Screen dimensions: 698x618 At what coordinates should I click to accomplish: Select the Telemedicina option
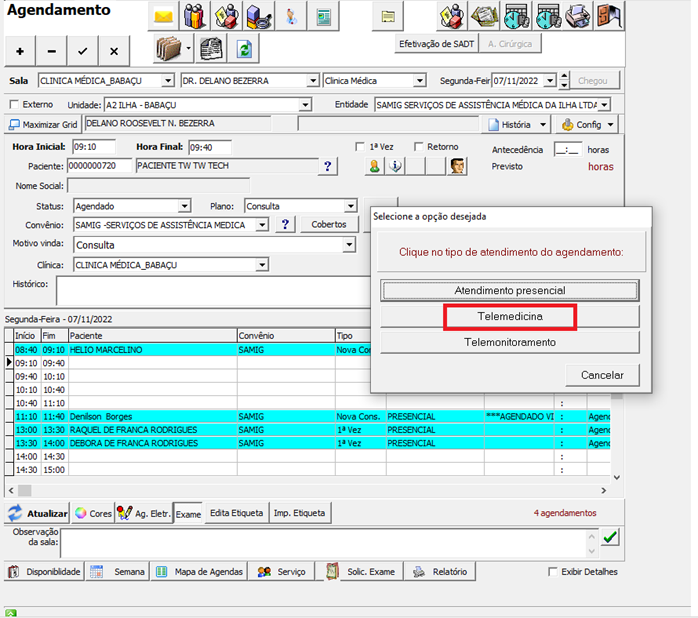510,317
